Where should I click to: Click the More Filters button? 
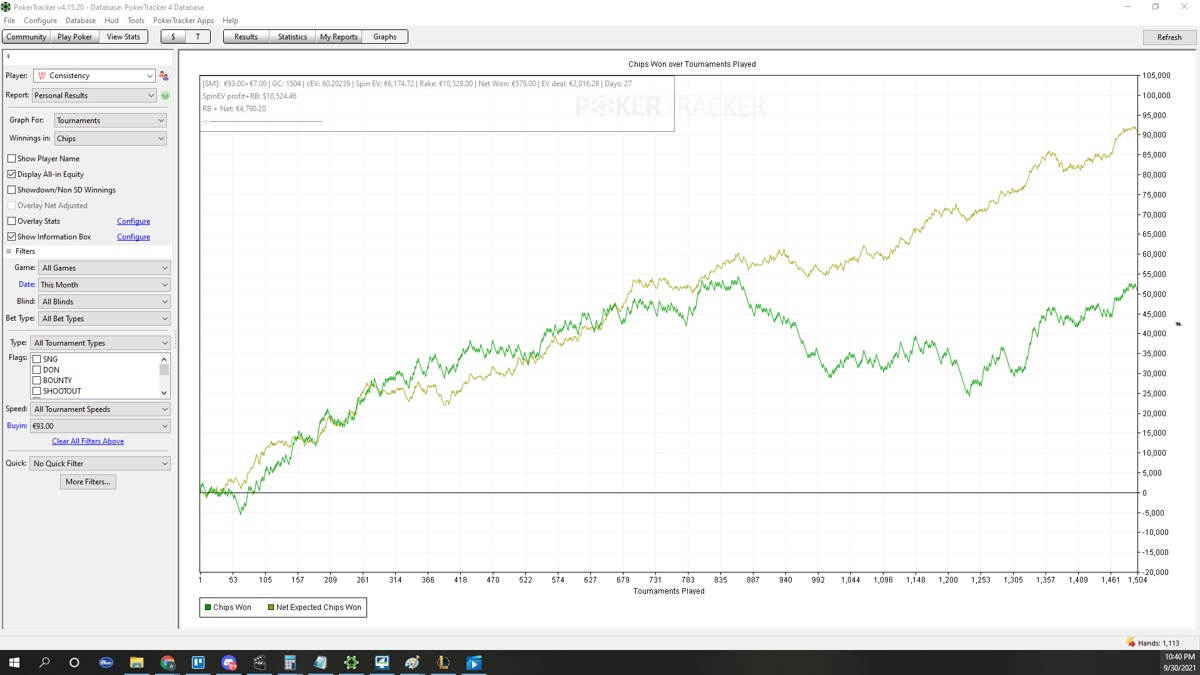(x=88, y=482)
